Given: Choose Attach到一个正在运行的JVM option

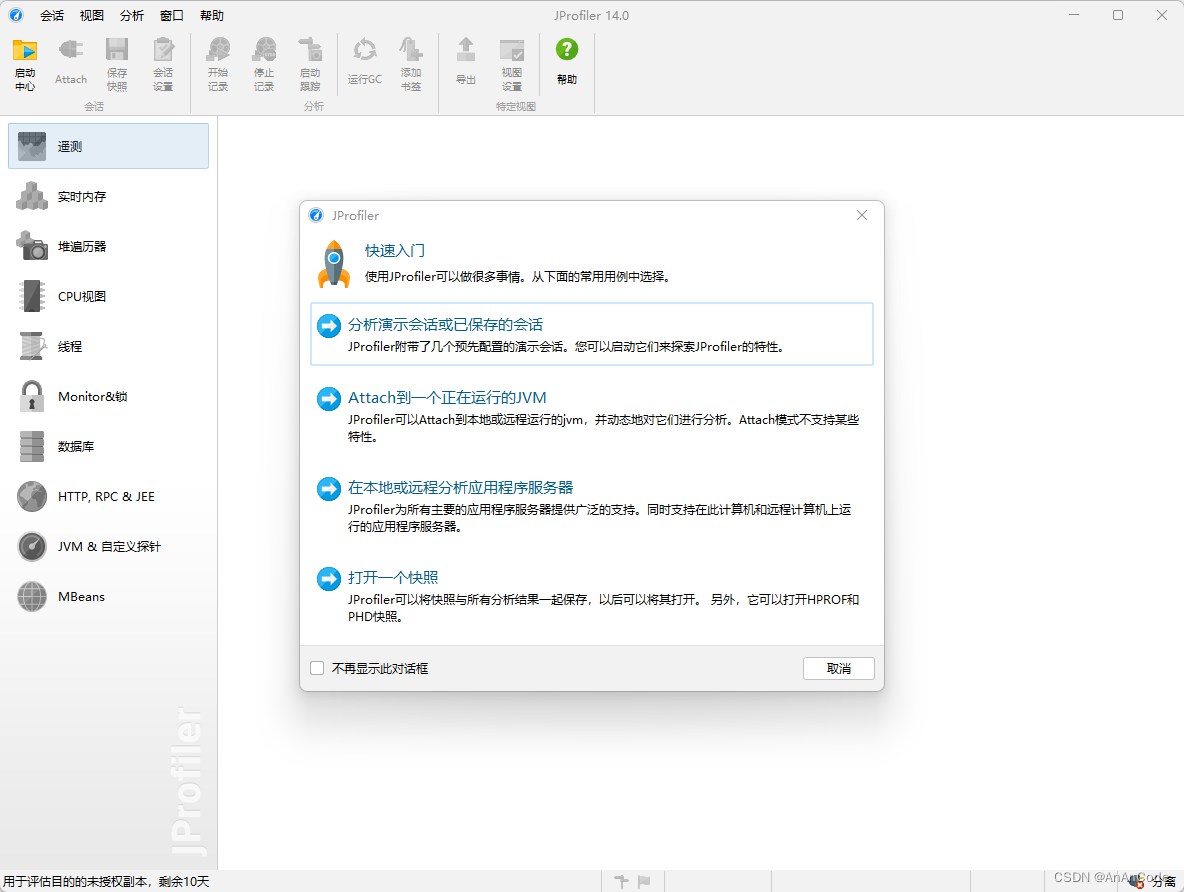Looking at the screenshot, I should [x=447, y=398].
